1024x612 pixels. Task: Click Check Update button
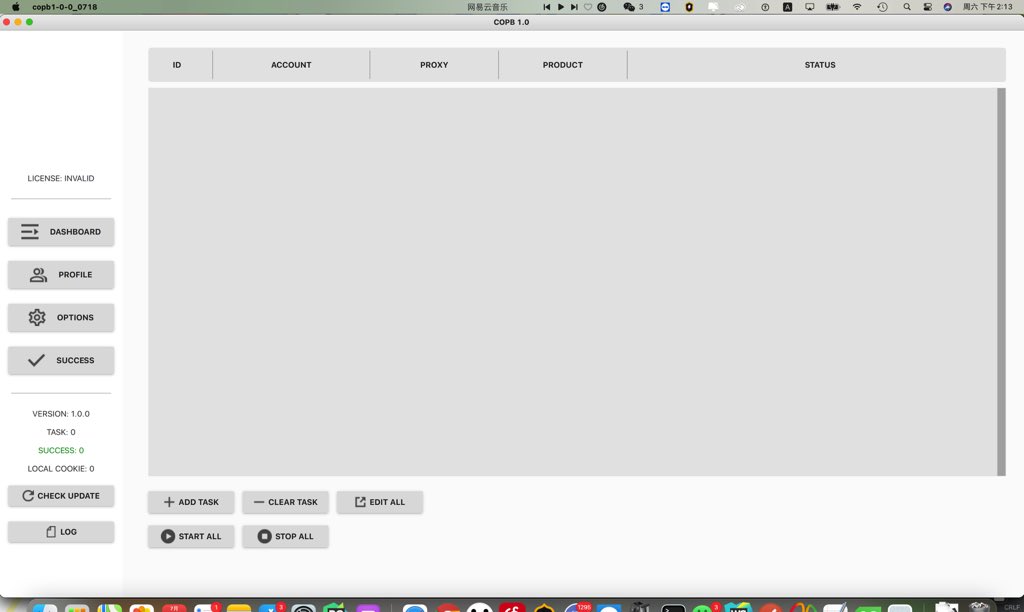pos(61,496)
